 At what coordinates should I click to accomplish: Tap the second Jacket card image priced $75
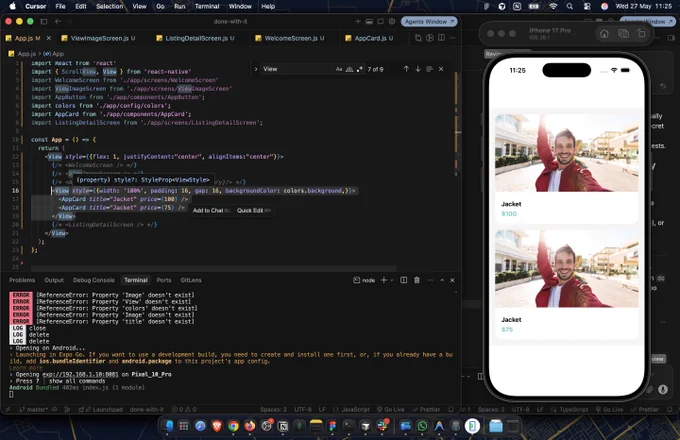[566, 269]
